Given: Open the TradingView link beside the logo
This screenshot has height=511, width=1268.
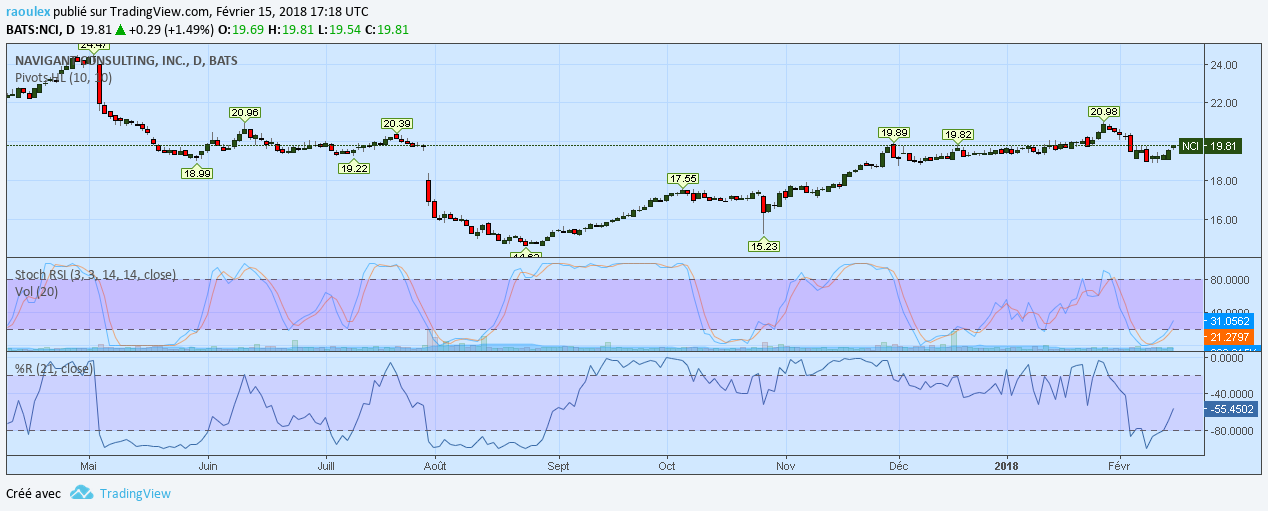Looking at the screenshot, I should click(x=135, y=493).
